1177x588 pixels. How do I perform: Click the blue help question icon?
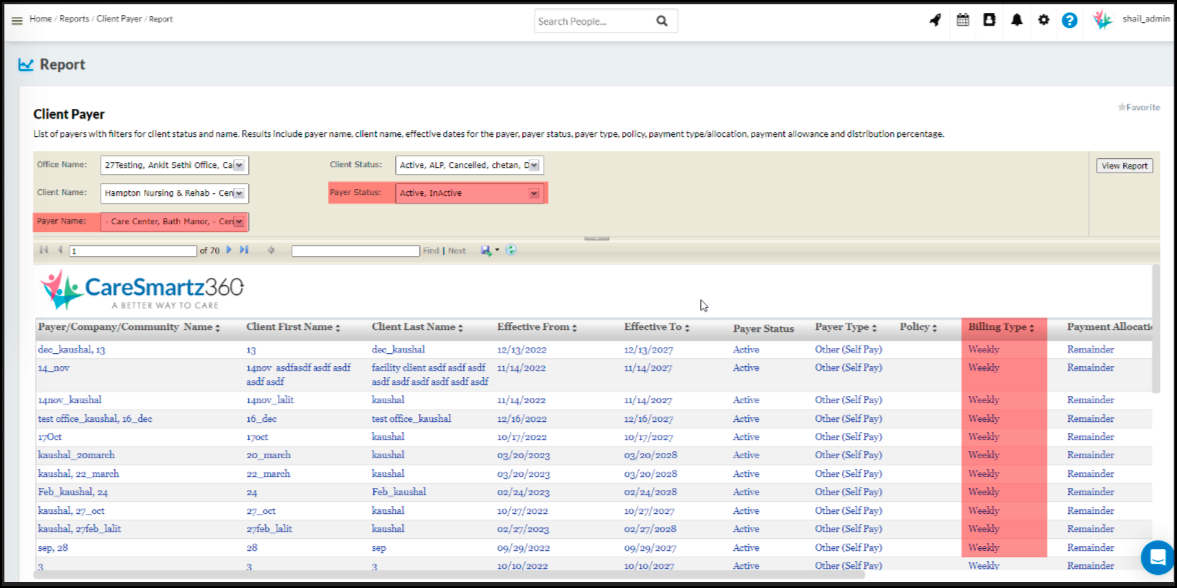tap(1069, 20)
